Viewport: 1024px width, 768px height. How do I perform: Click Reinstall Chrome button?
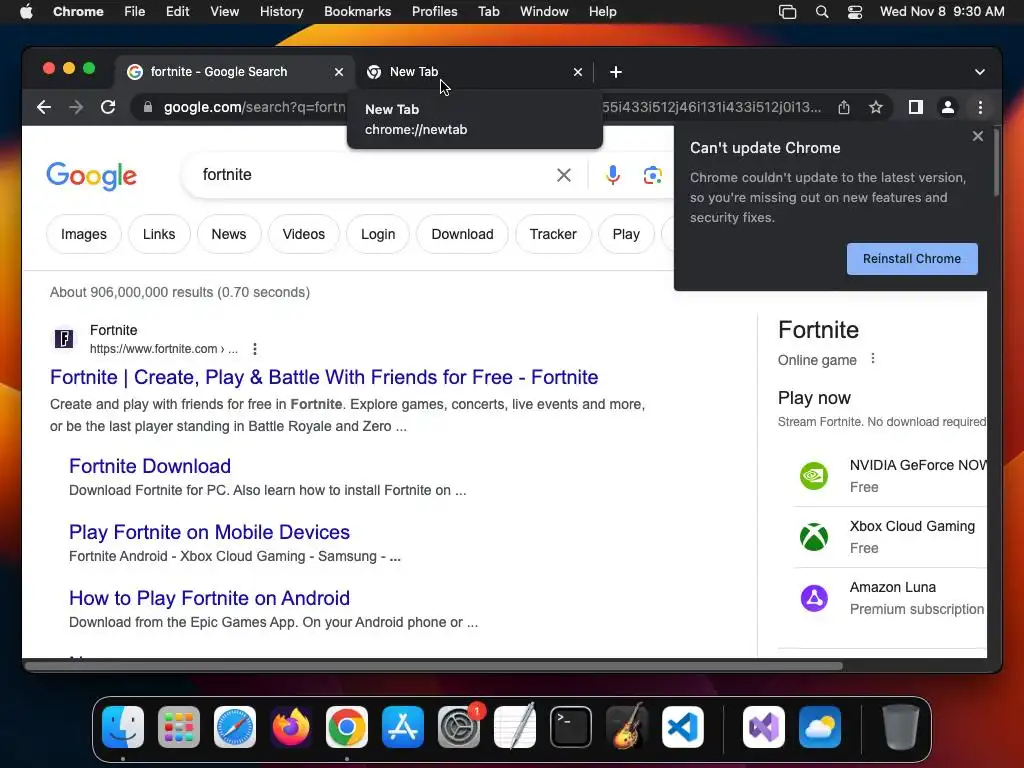(912, 259)
